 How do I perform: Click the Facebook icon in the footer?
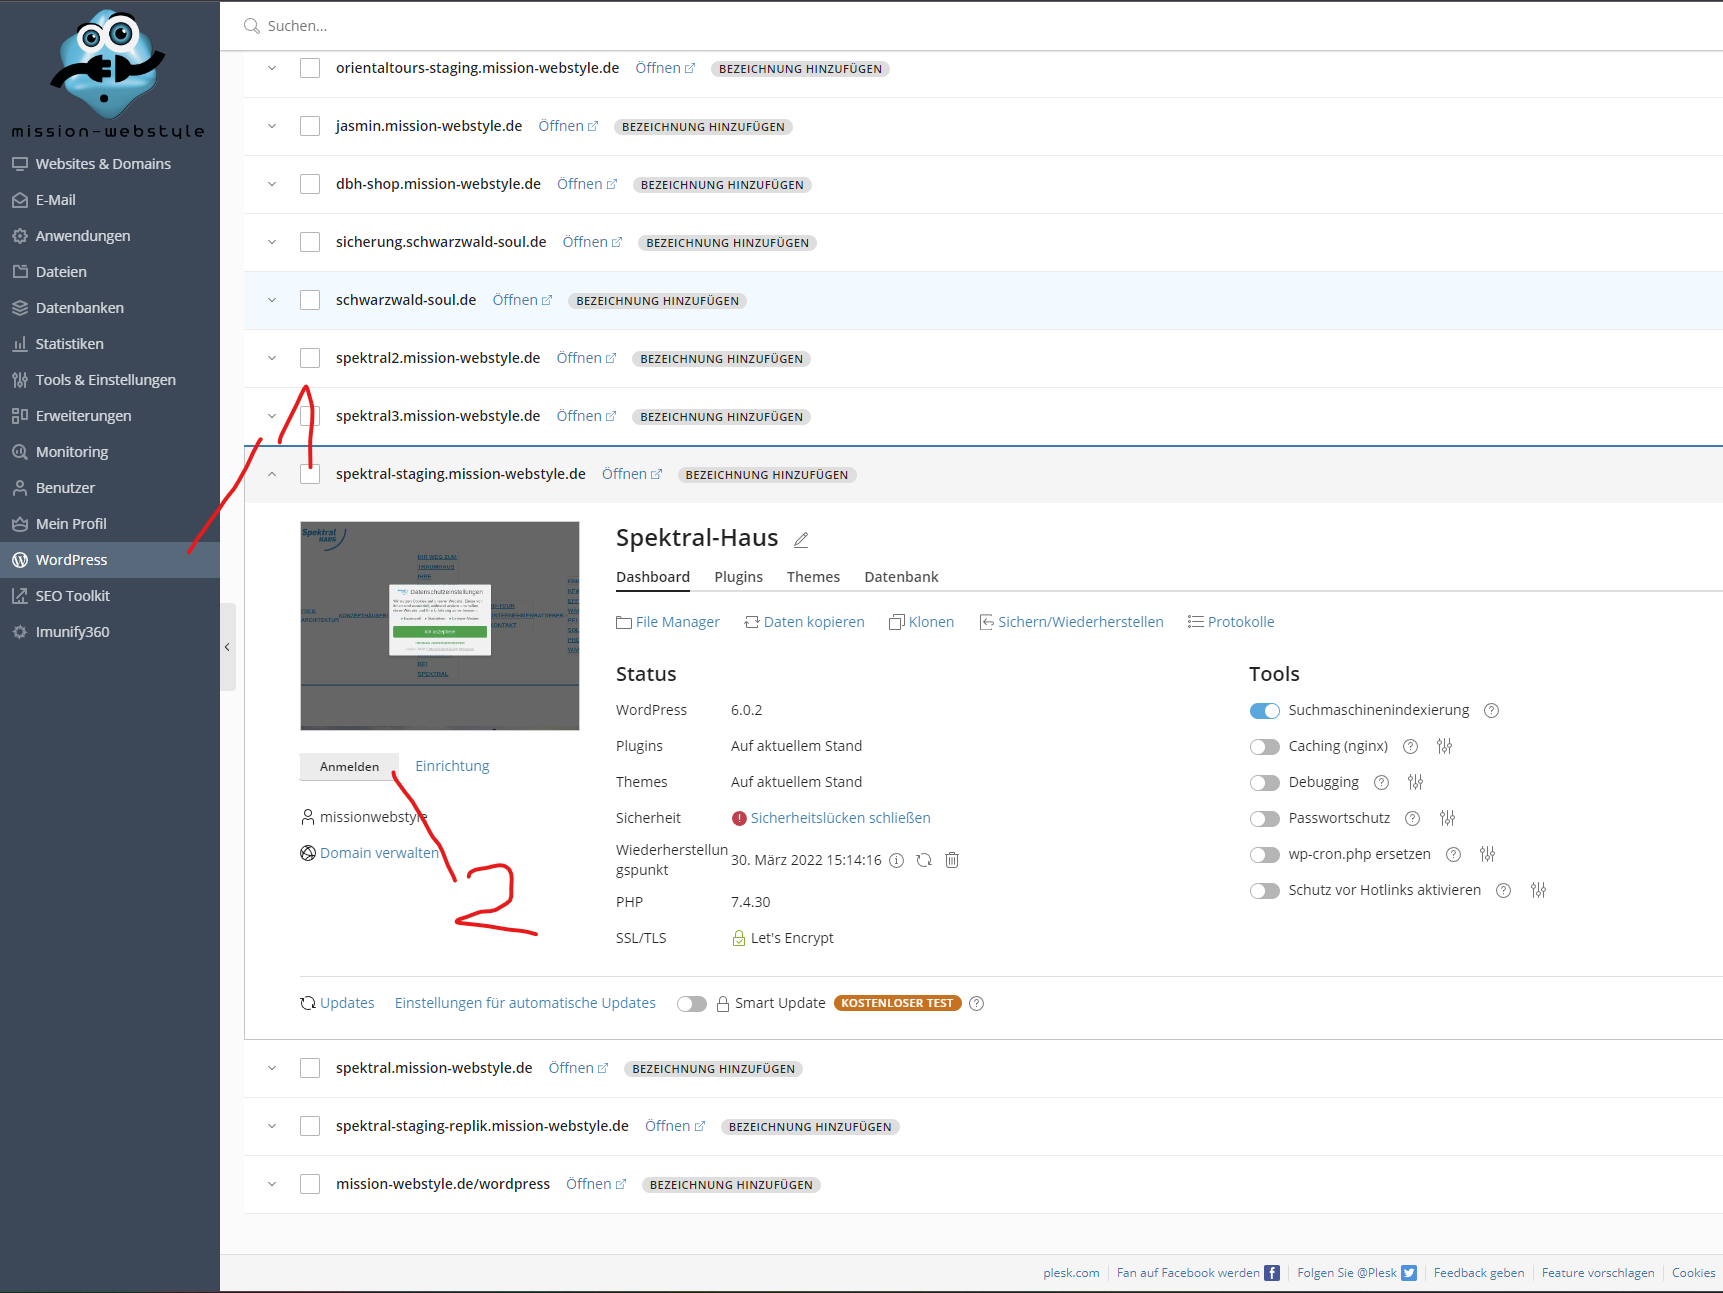pyautogui.click(x=1272, y=1273)
